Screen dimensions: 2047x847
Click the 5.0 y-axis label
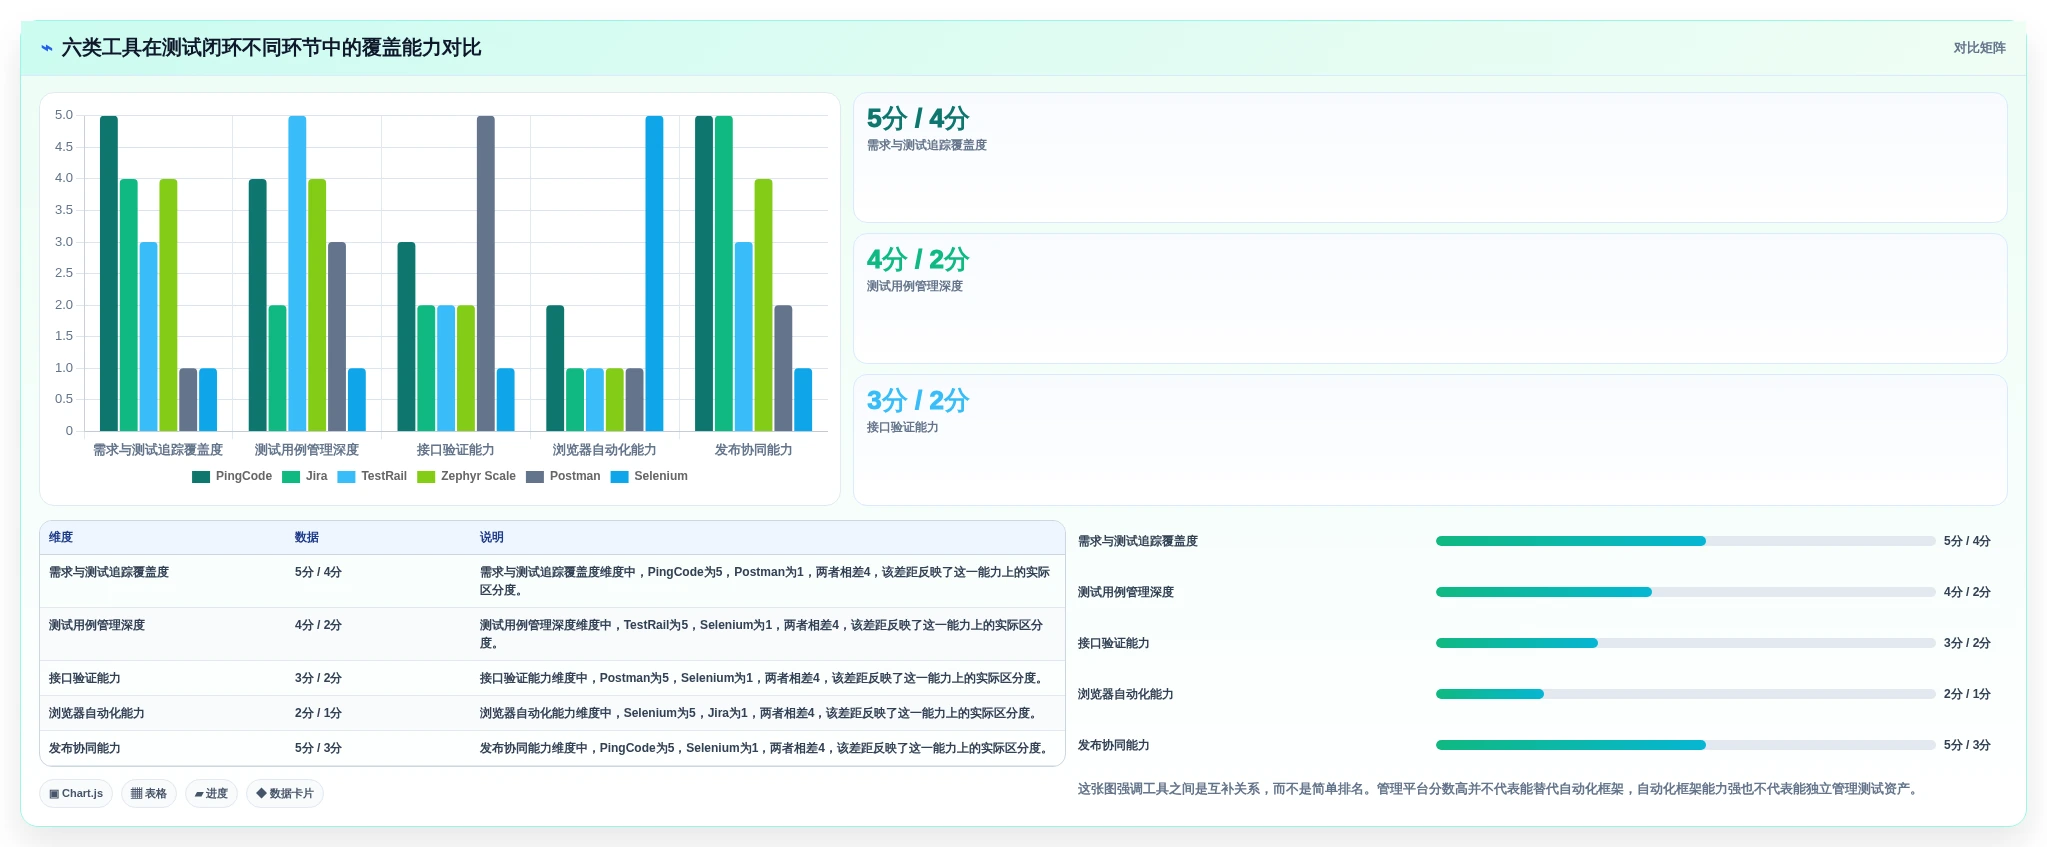pos(64,116)
